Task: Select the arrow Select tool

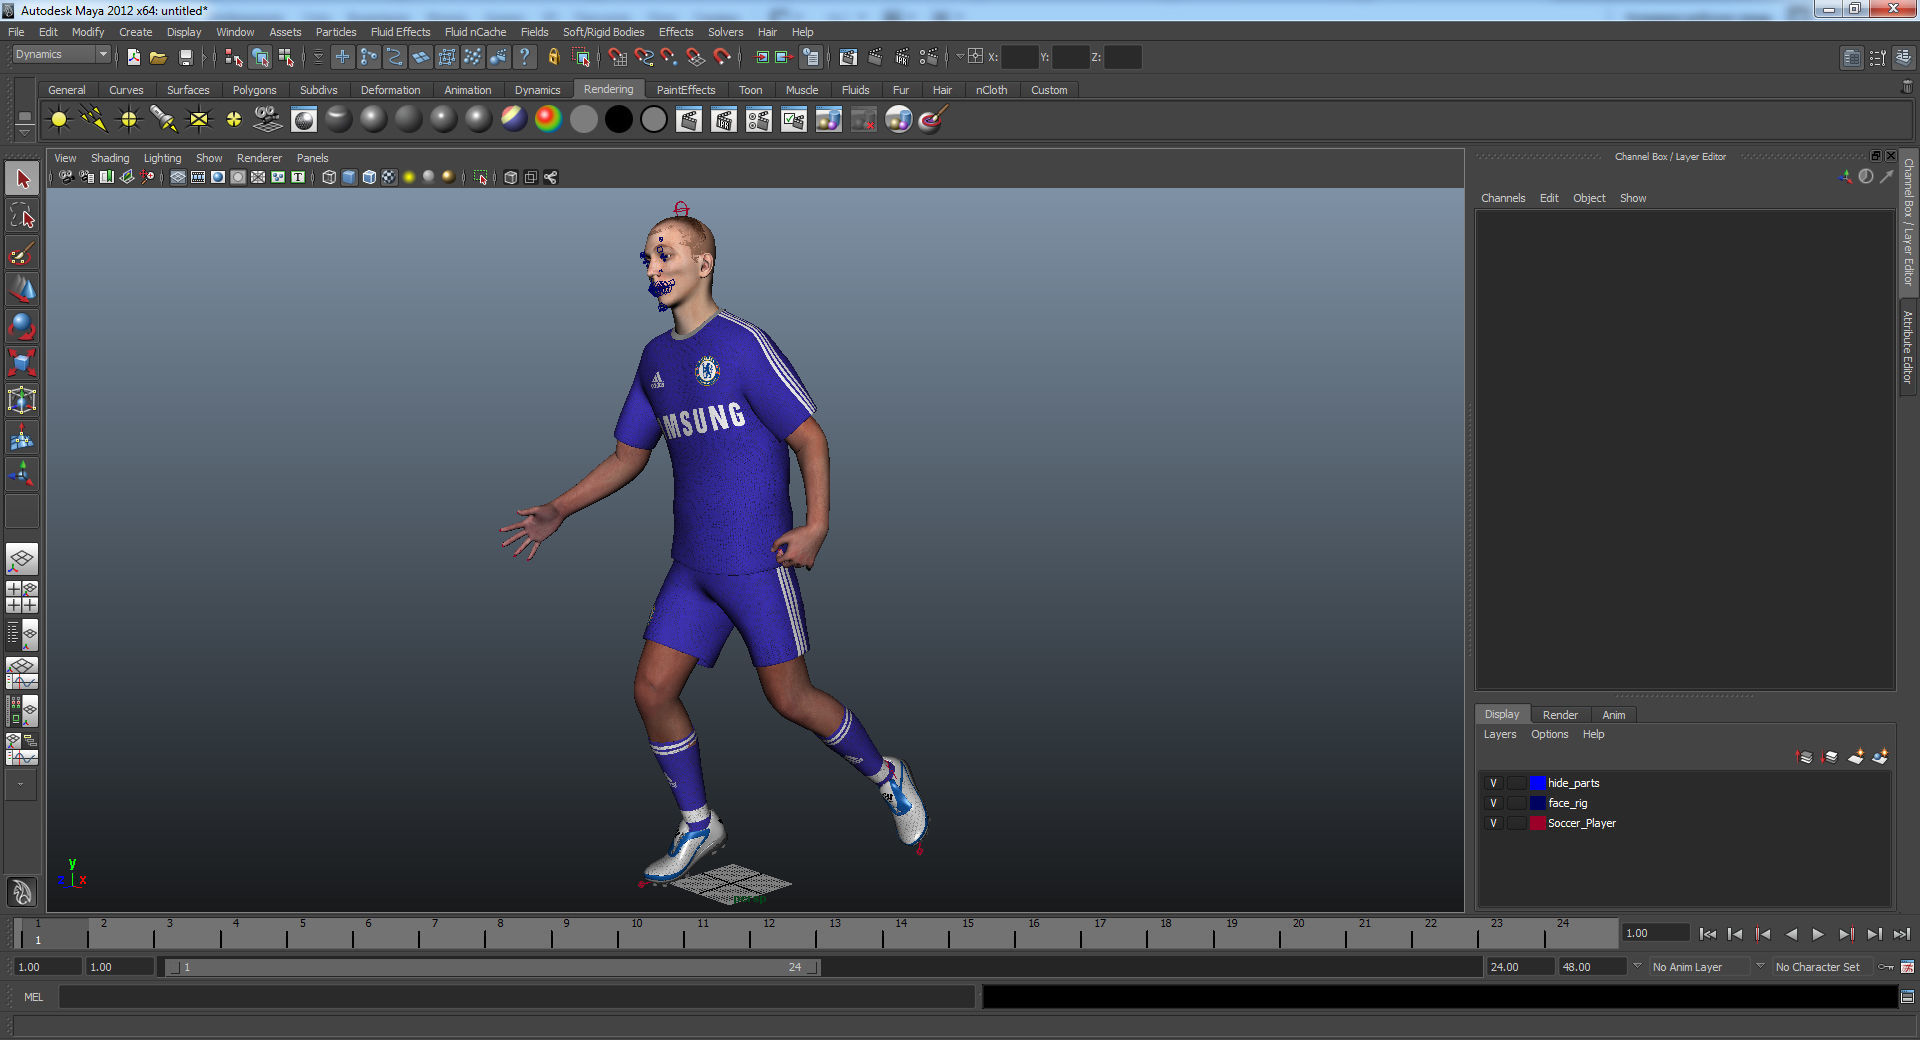Action: click(22, 179)
